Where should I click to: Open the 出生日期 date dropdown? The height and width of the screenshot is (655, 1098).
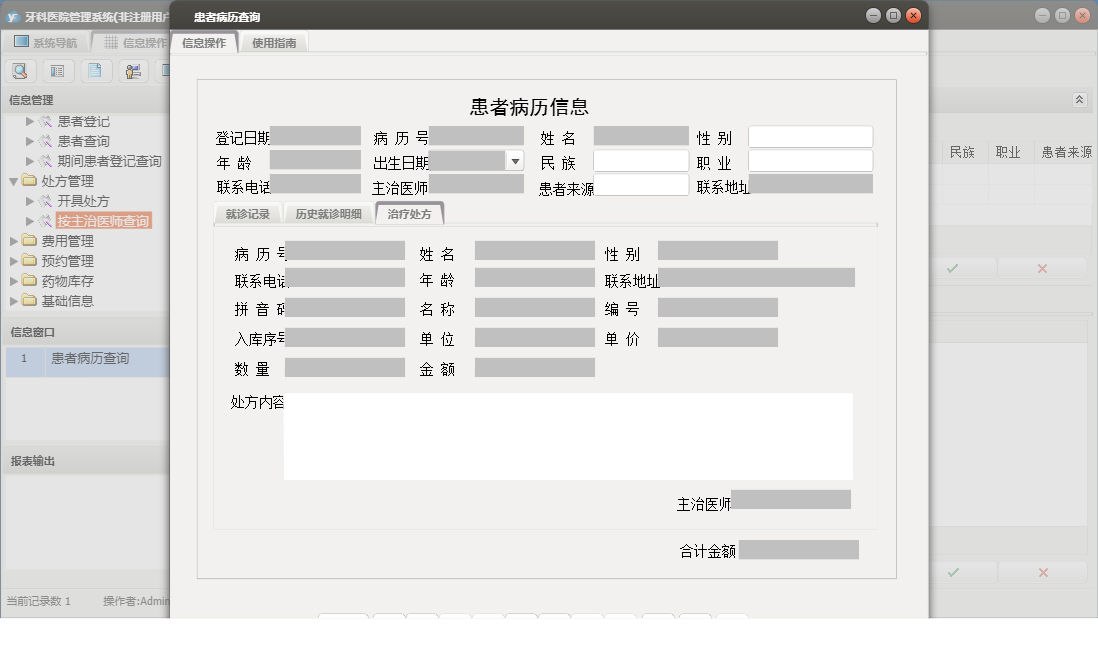pos(514,160)
